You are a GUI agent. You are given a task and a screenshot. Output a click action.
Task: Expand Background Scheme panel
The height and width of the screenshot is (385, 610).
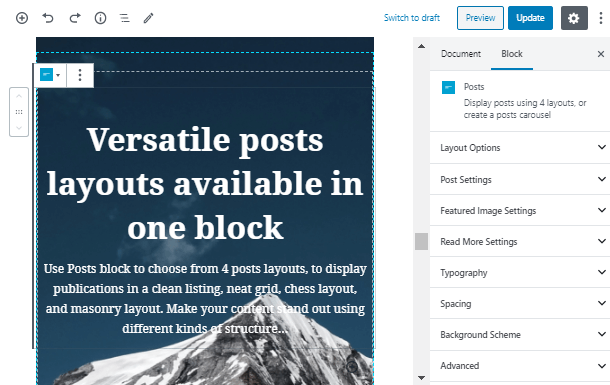[520, 335]
